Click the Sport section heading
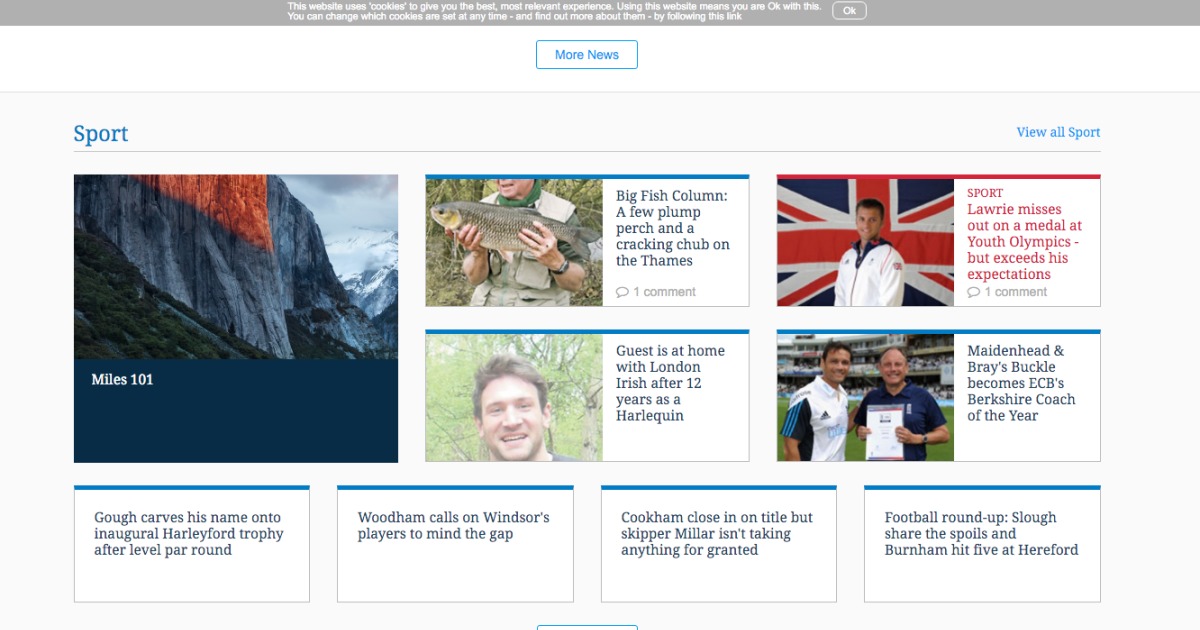 pyautogui.click(x=101, y=134)
